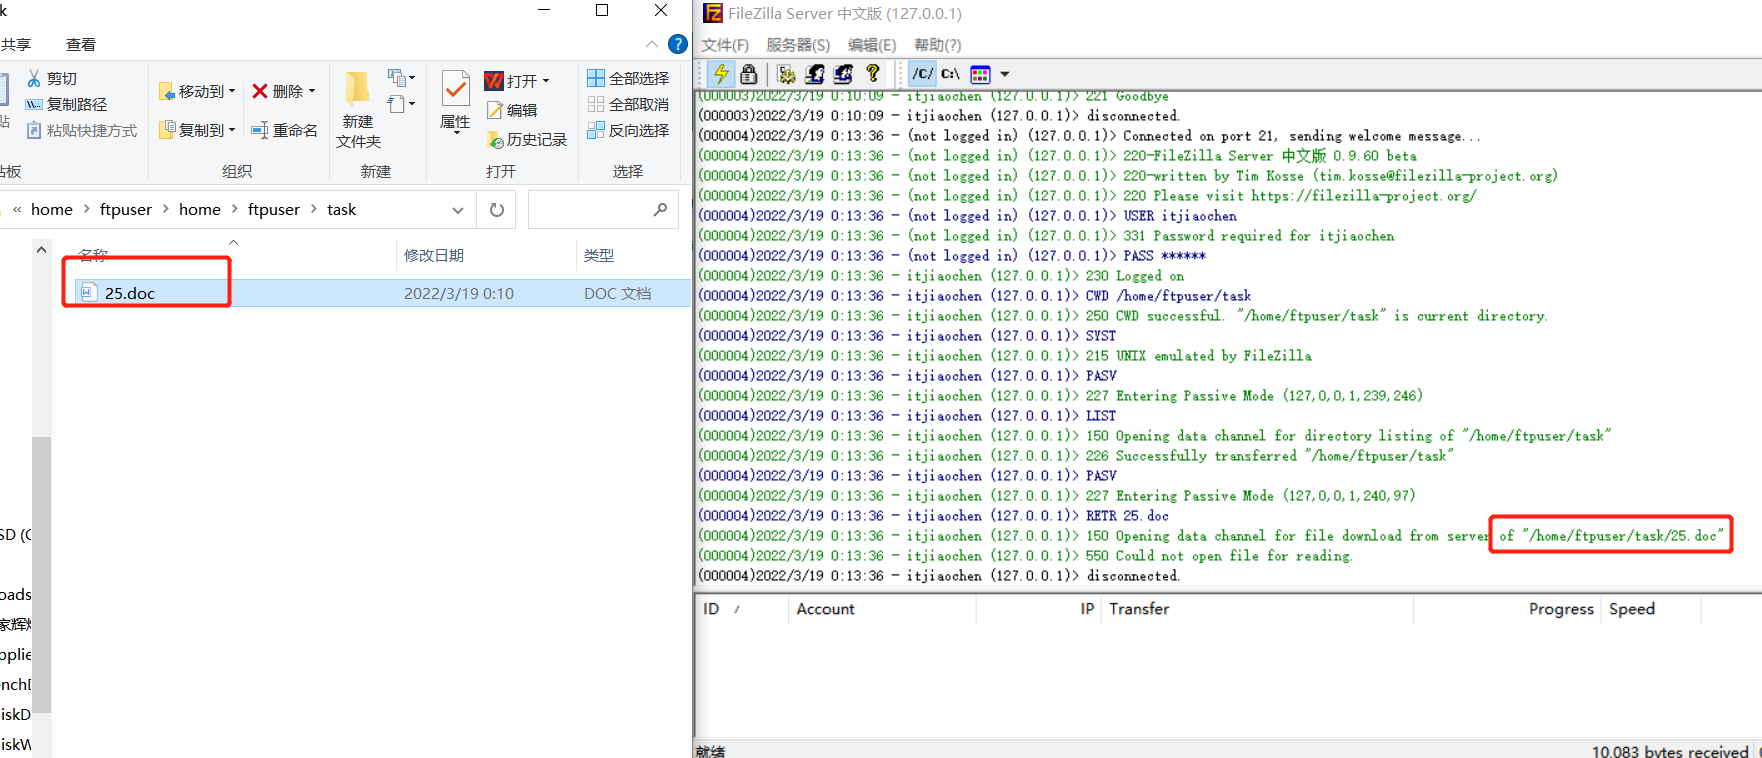This screenshot has width=1762, height=758.
Task: Click the refresh button beside address bar
Action: tap(497, 210)
